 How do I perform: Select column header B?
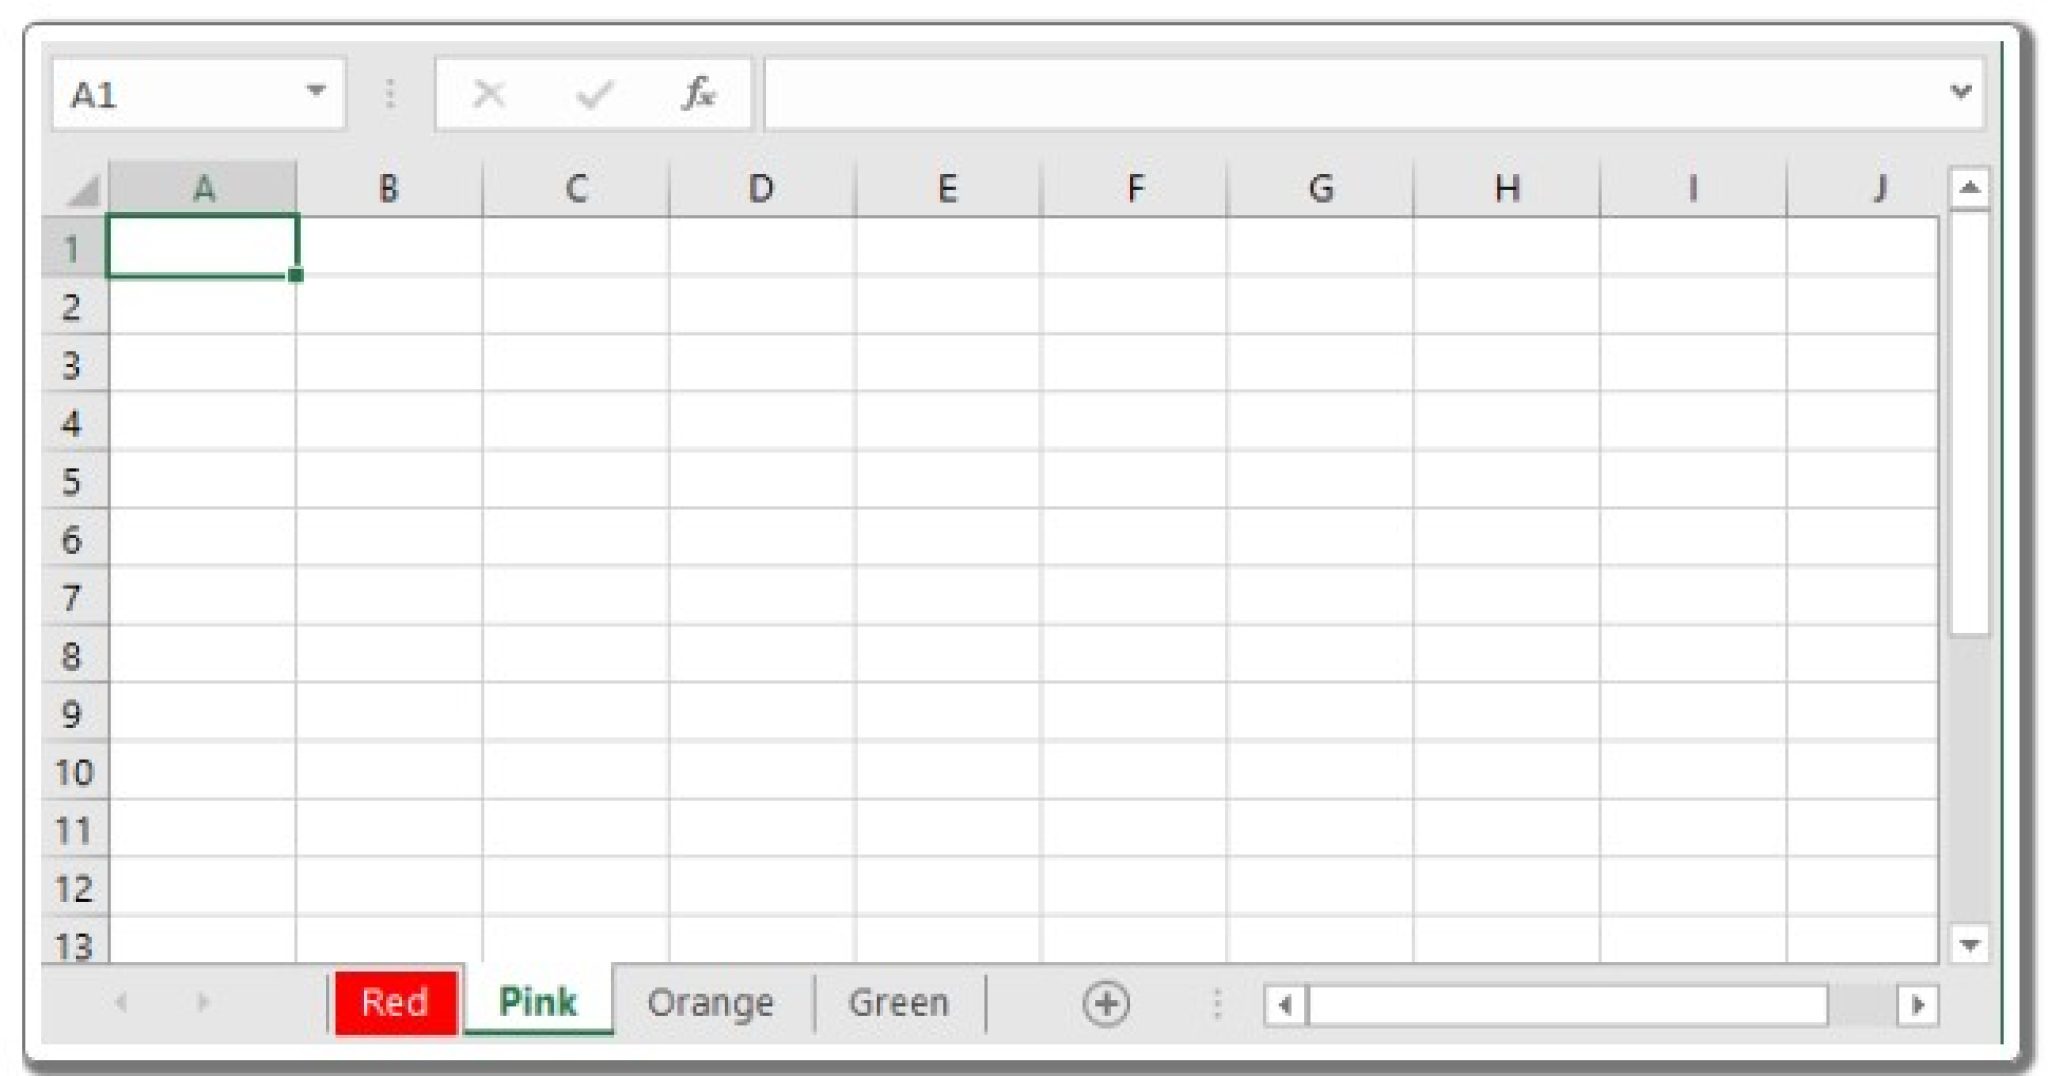click(x=388, y=186)
